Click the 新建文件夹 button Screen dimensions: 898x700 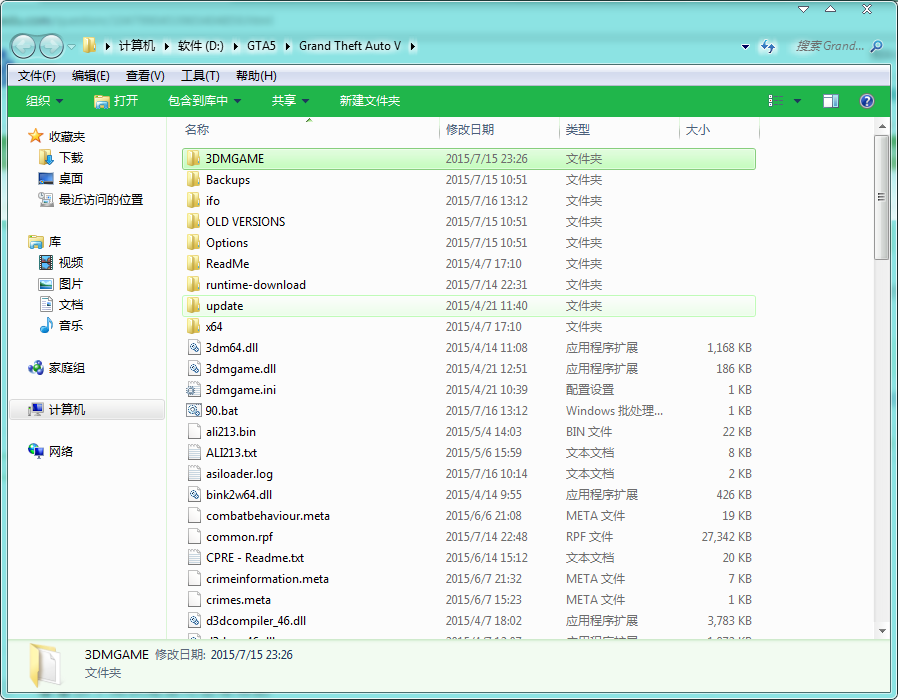[x=369, y=101]
